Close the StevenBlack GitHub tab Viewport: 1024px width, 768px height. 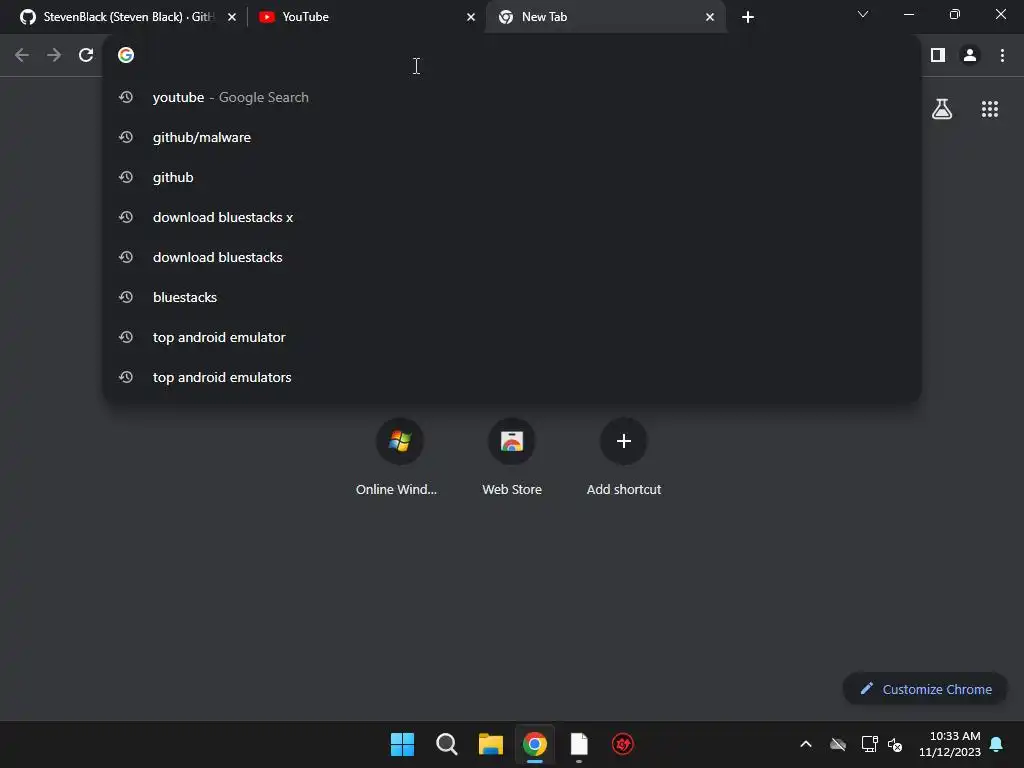point(232,17)
